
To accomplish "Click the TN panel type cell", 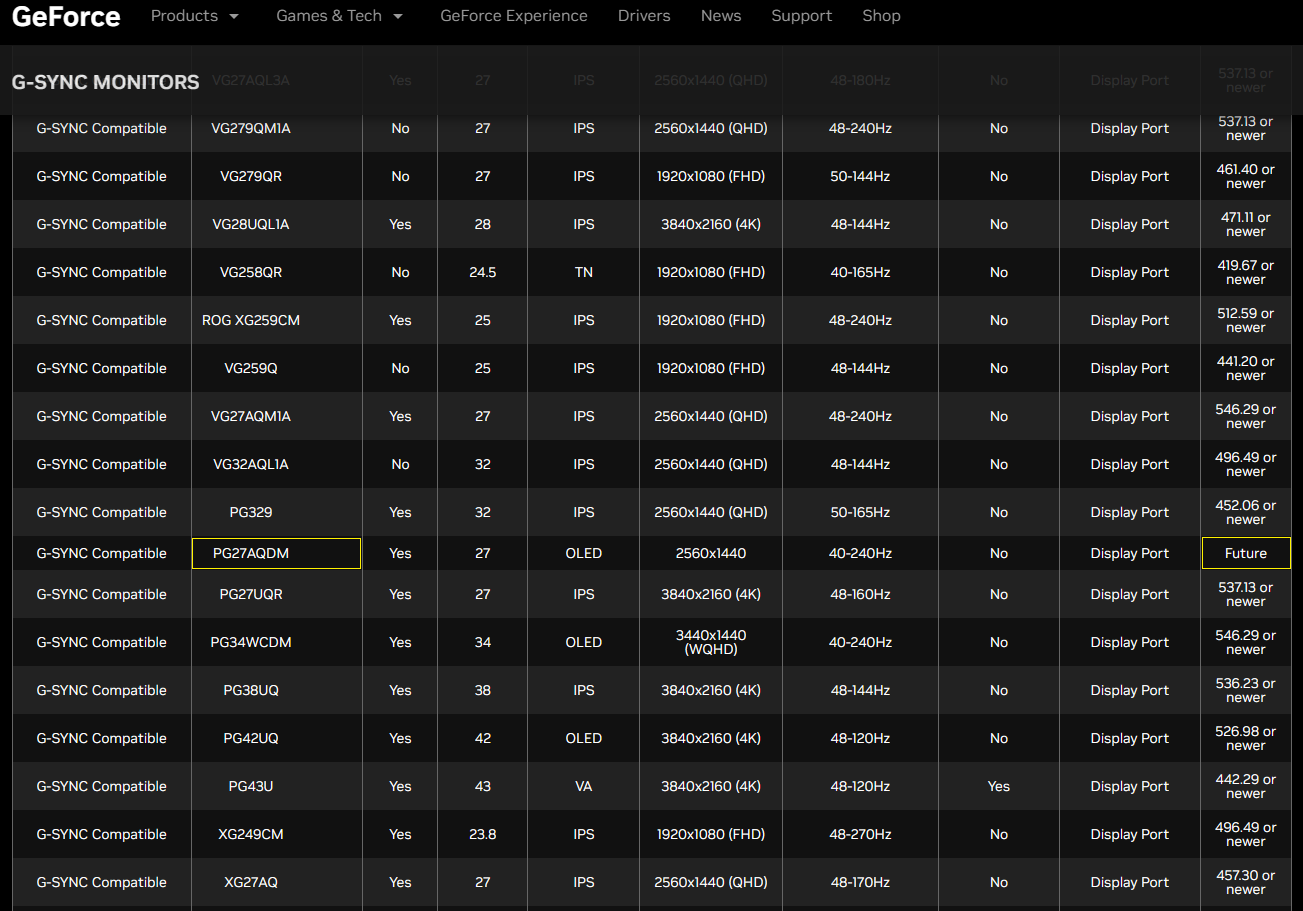I will pyautogui.click(x=583, y=272).
